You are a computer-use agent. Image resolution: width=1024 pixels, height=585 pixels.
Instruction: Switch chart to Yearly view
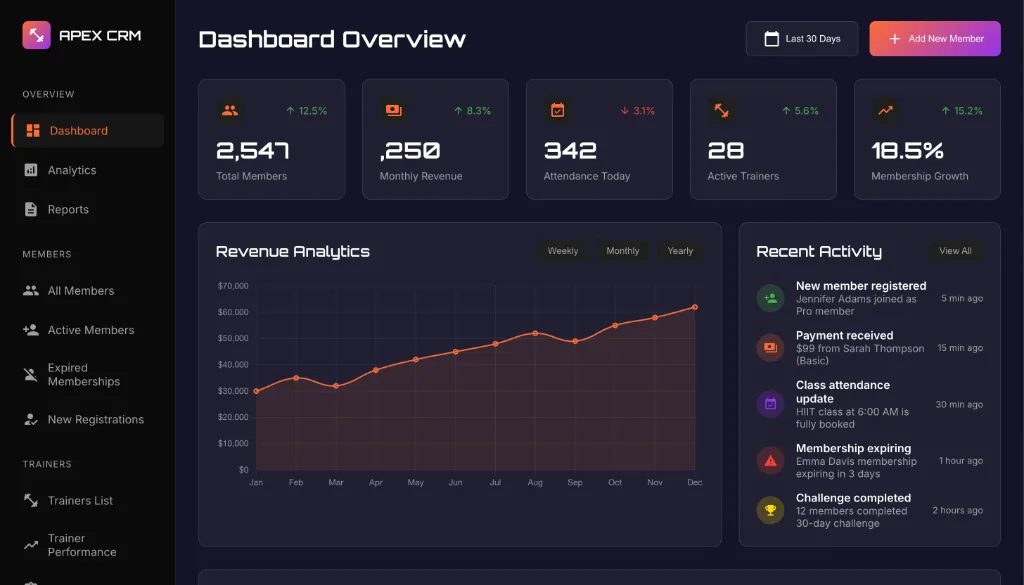(680, 251)
